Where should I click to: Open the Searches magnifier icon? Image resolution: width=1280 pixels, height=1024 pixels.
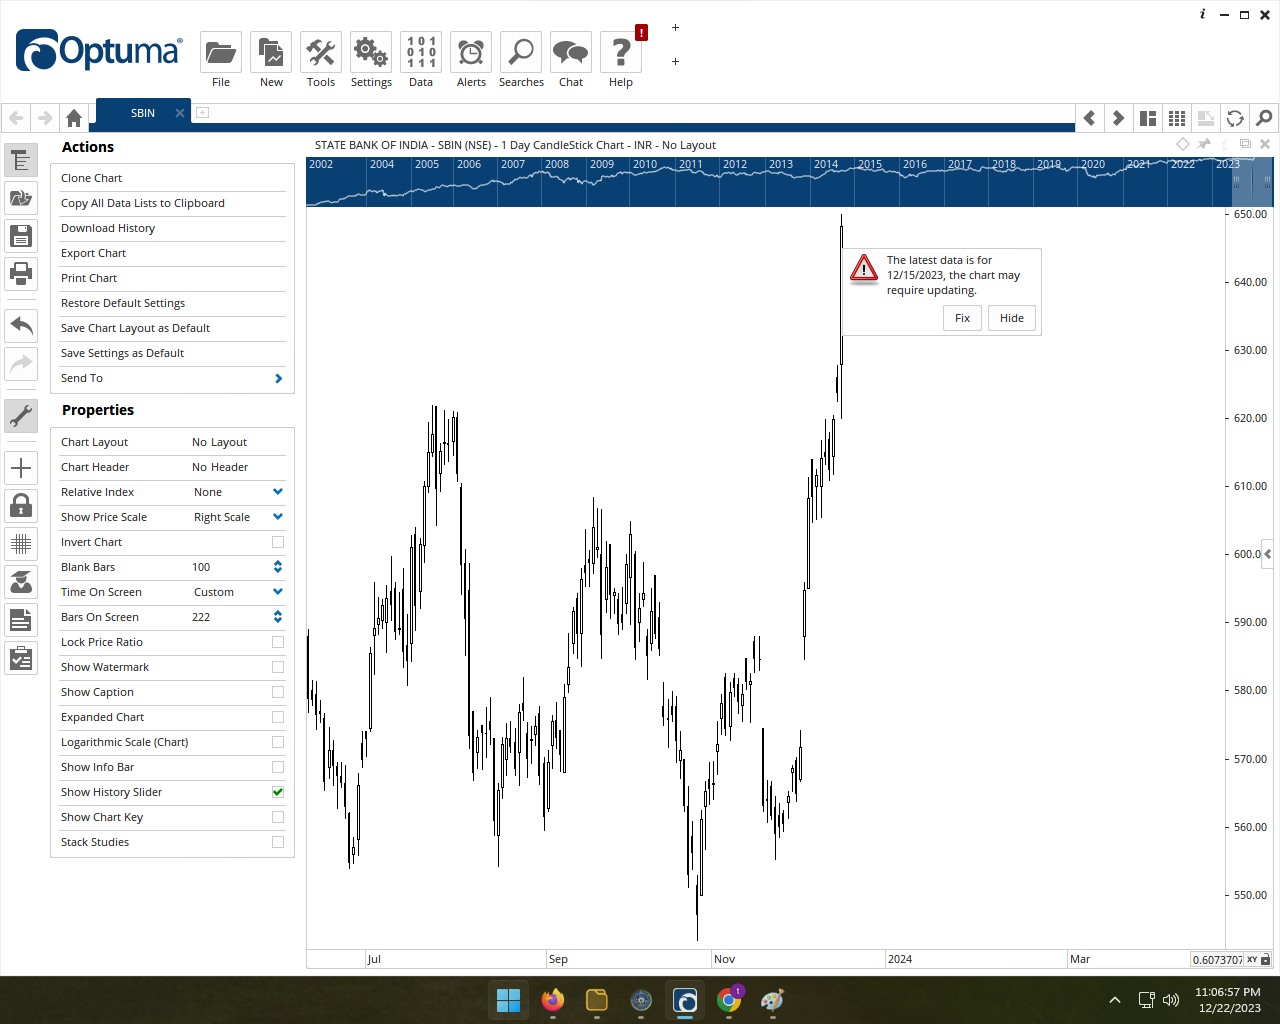tap(521, 53)
